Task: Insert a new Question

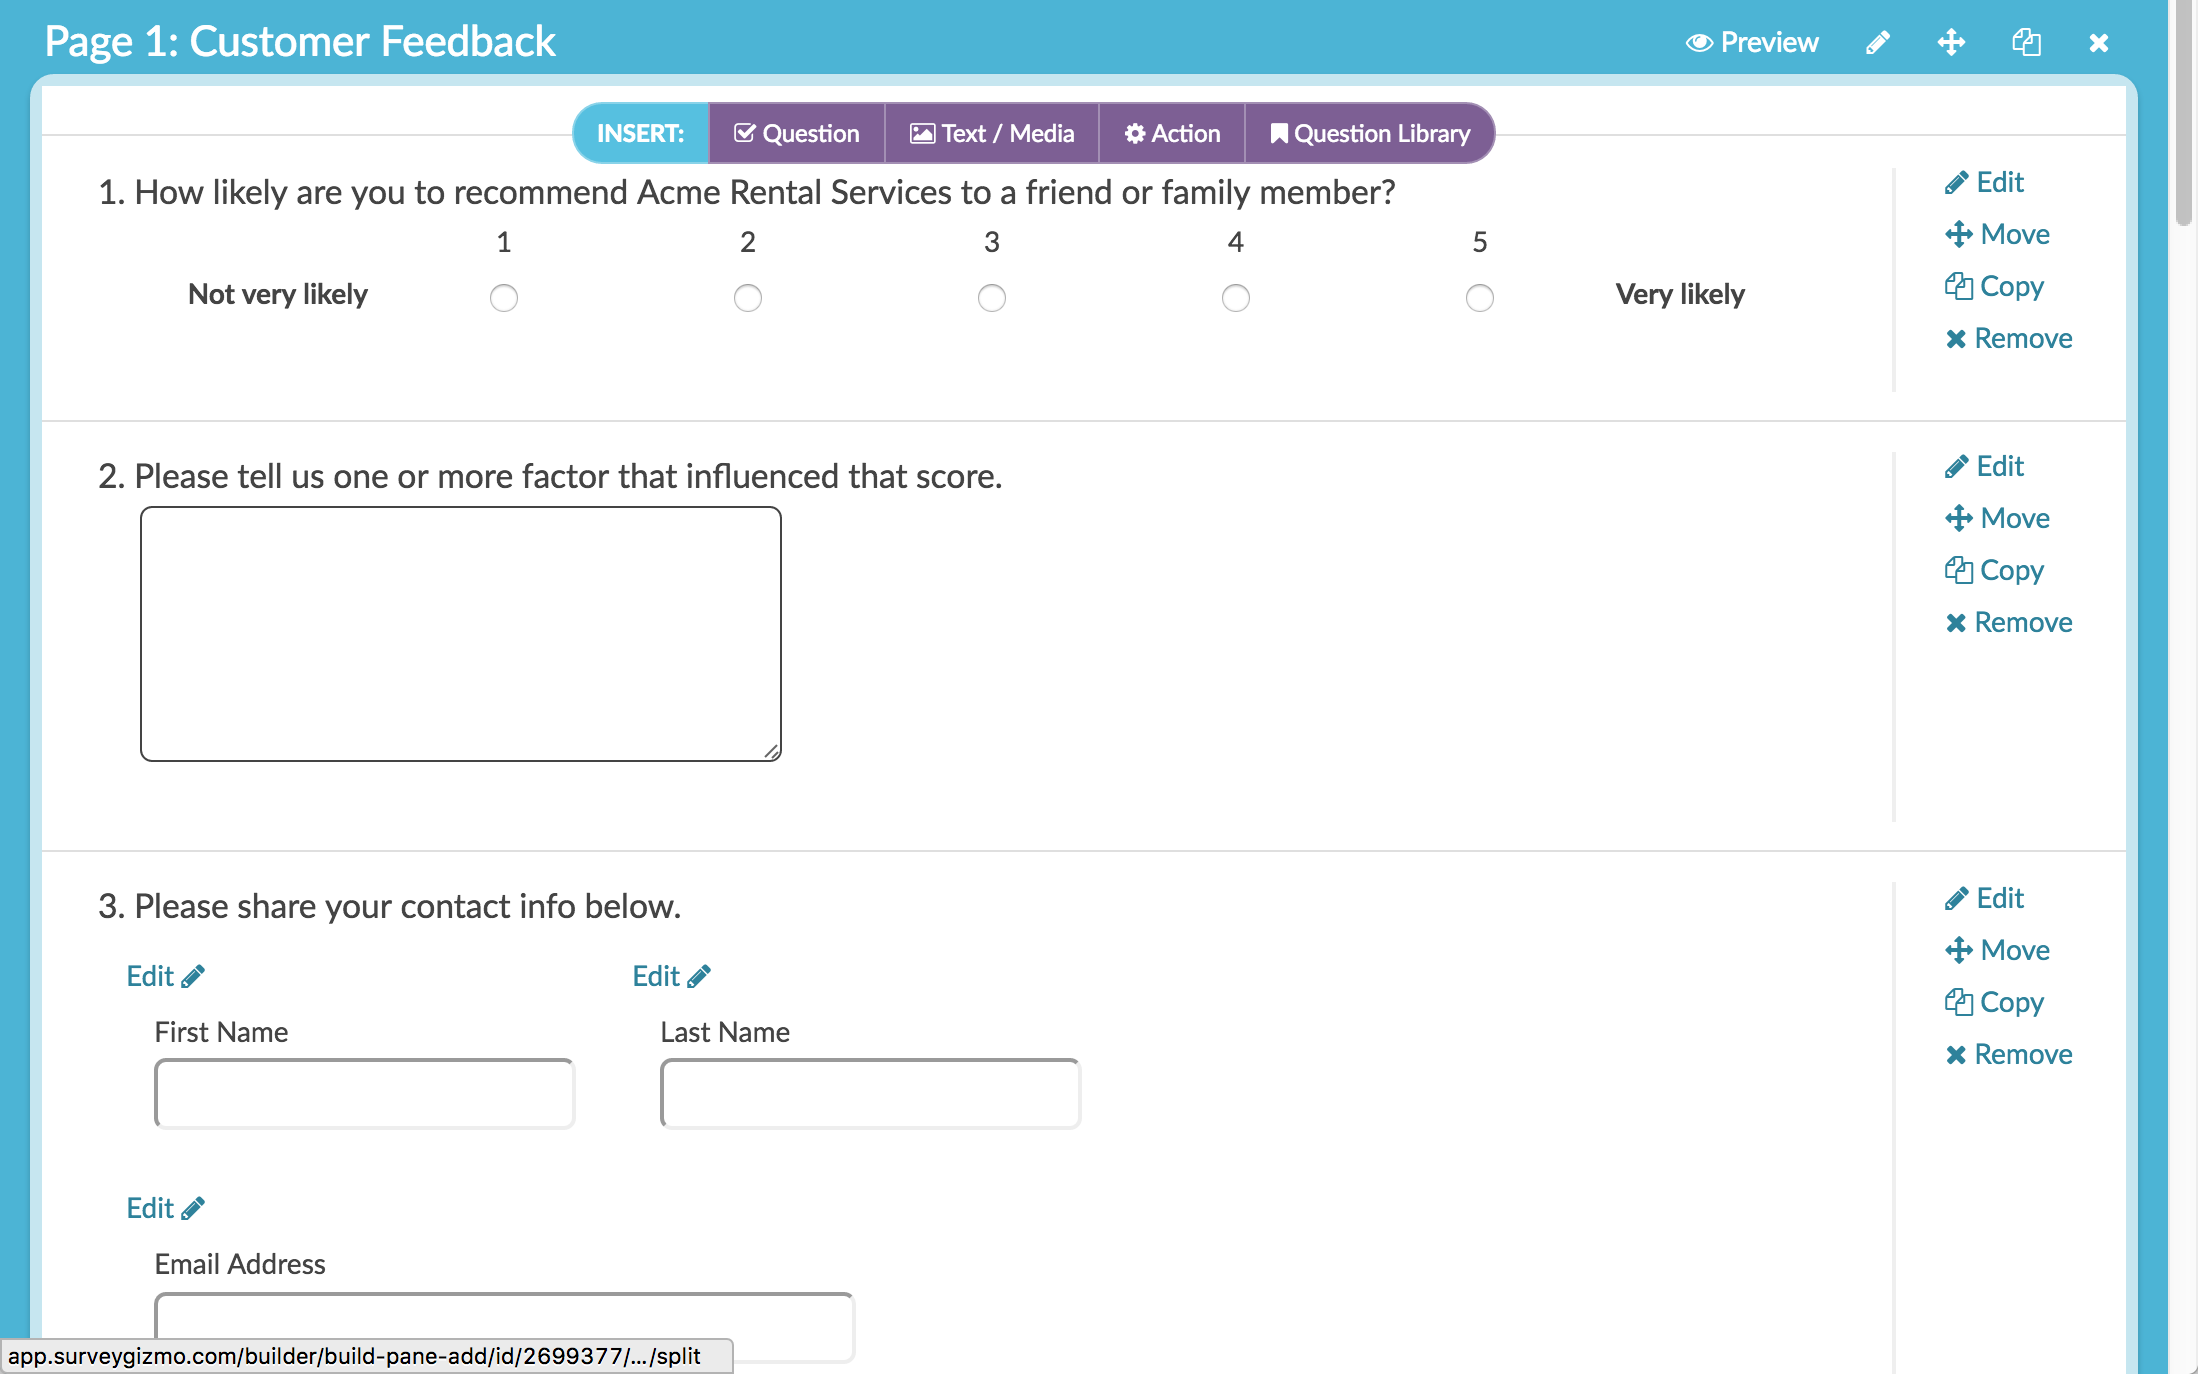Action: click(x=797, y=133)
